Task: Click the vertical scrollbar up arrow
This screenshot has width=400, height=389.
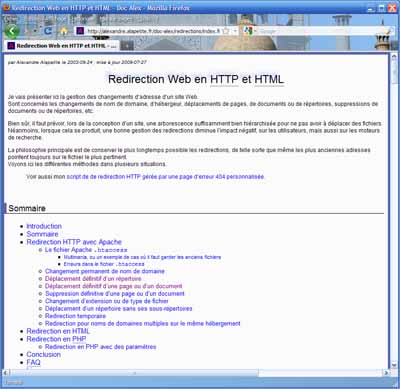Action: pyautogui.click(x=394, y=57)
